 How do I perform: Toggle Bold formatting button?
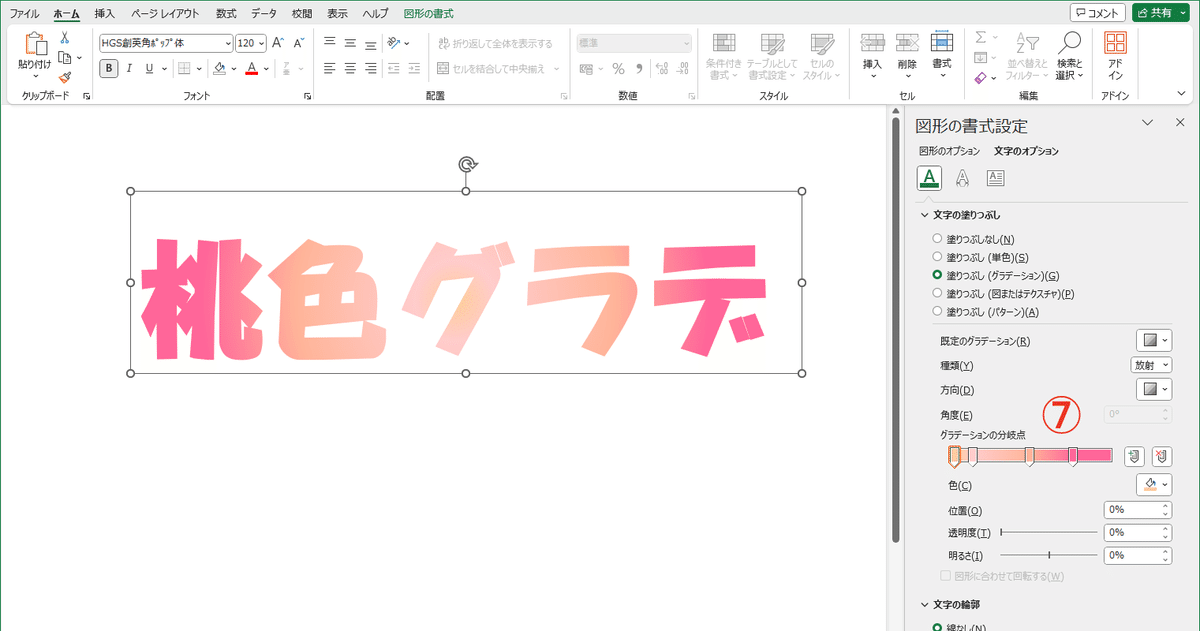pyautogui.click(x=108, y=68)
